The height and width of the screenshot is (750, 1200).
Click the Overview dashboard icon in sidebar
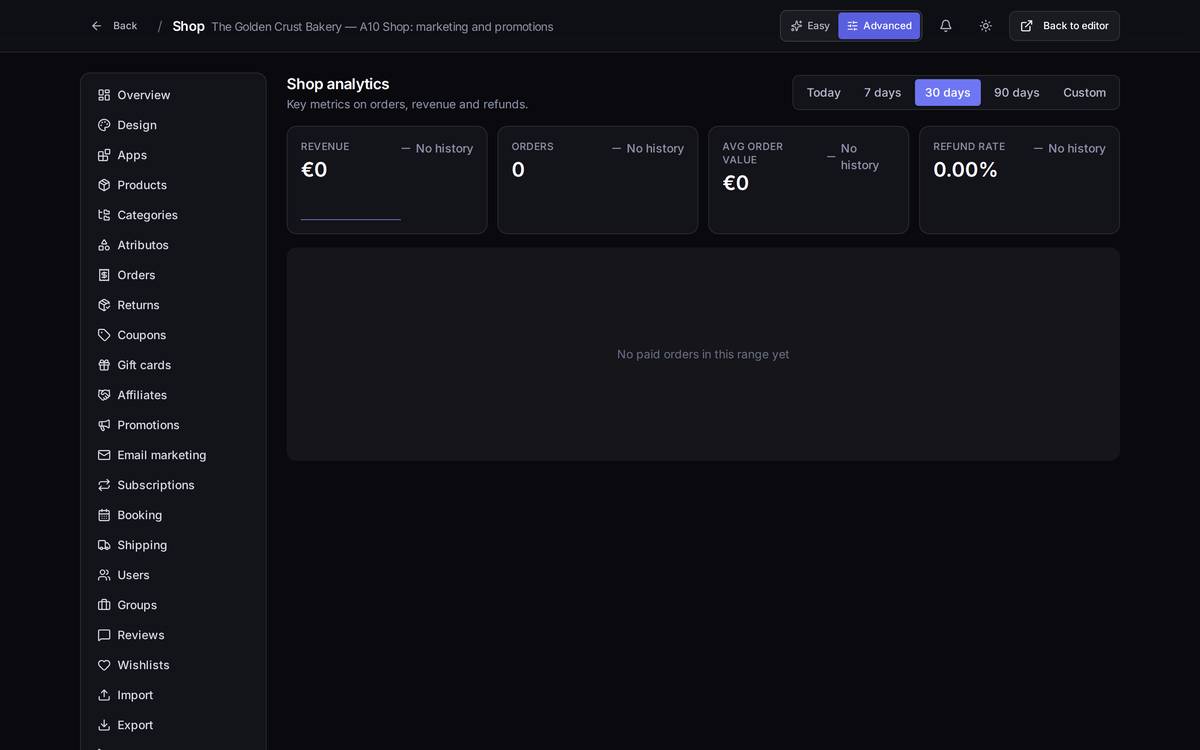(x=104, y=95)
